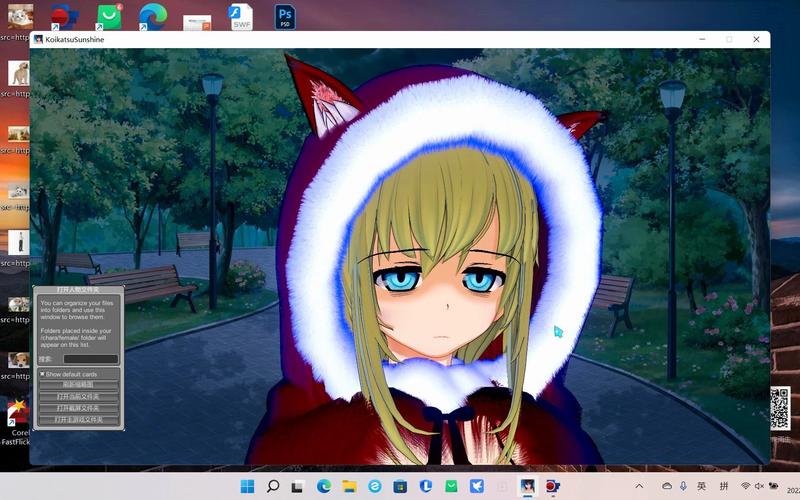
Task: Open Wi-Fi network tray icon
Action: [x=745, y=486]
